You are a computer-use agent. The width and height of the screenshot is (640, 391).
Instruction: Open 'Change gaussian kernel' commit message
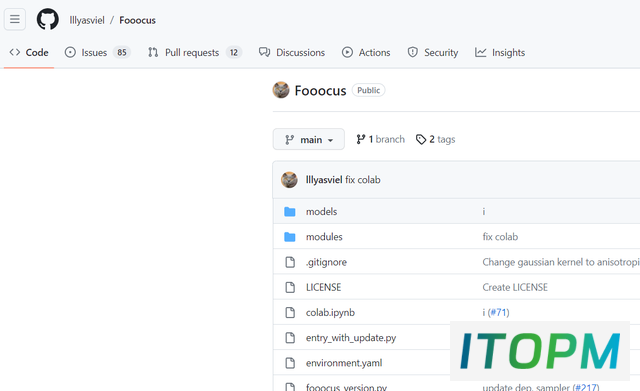pyautogui.click(x=561, y=262)
